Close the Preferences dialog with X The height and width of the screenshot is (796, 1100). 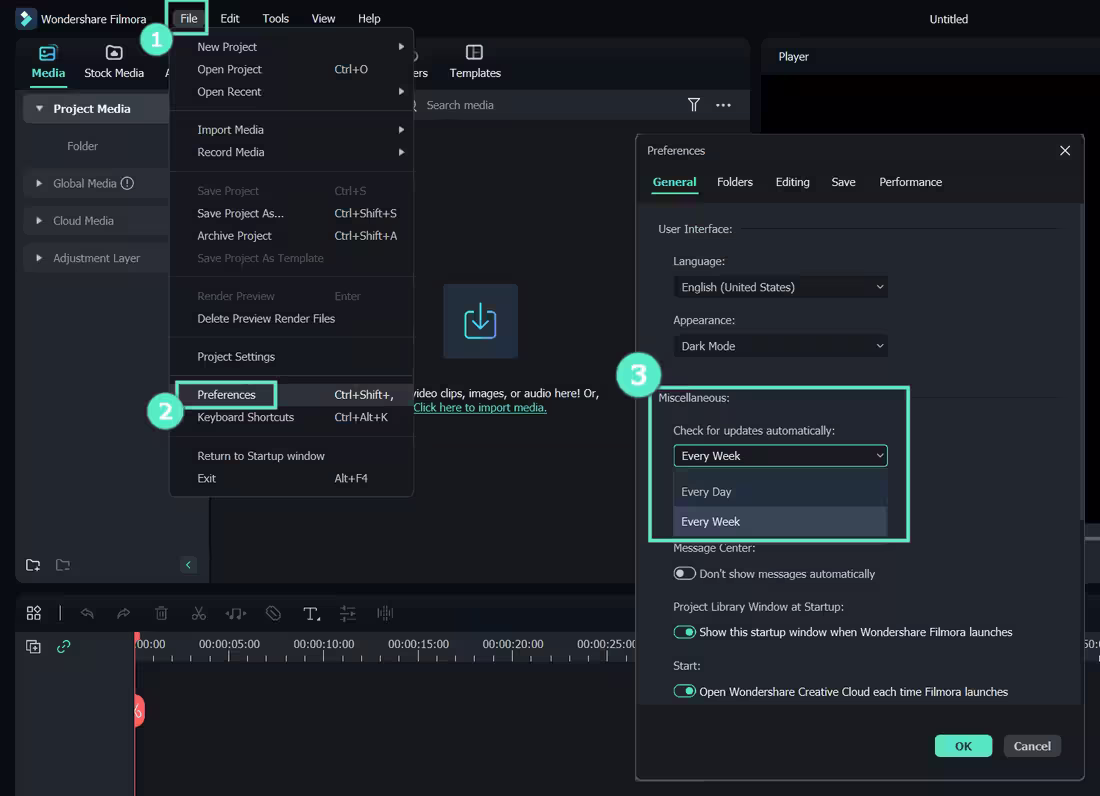click(x=1065, y=151)
